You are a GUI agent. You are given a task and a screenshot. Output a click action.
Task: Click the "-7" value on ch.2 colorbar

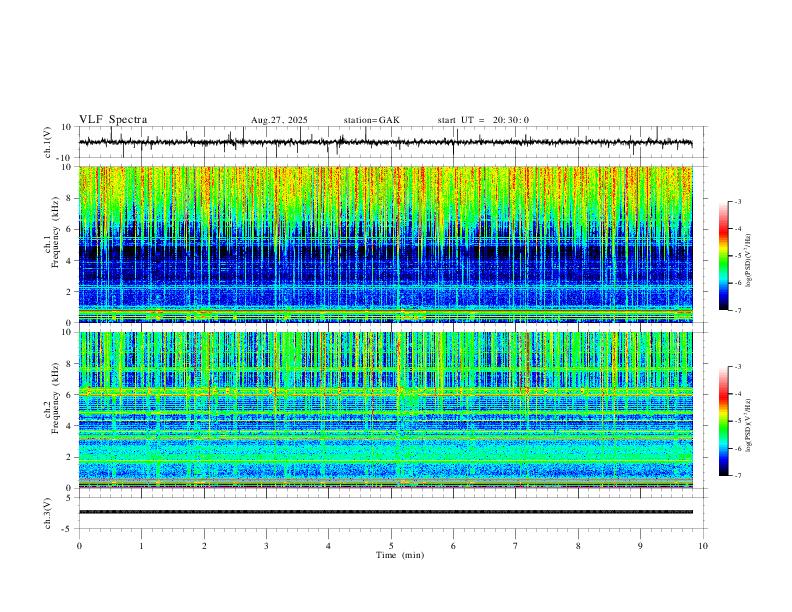click(x=738, y=476)
